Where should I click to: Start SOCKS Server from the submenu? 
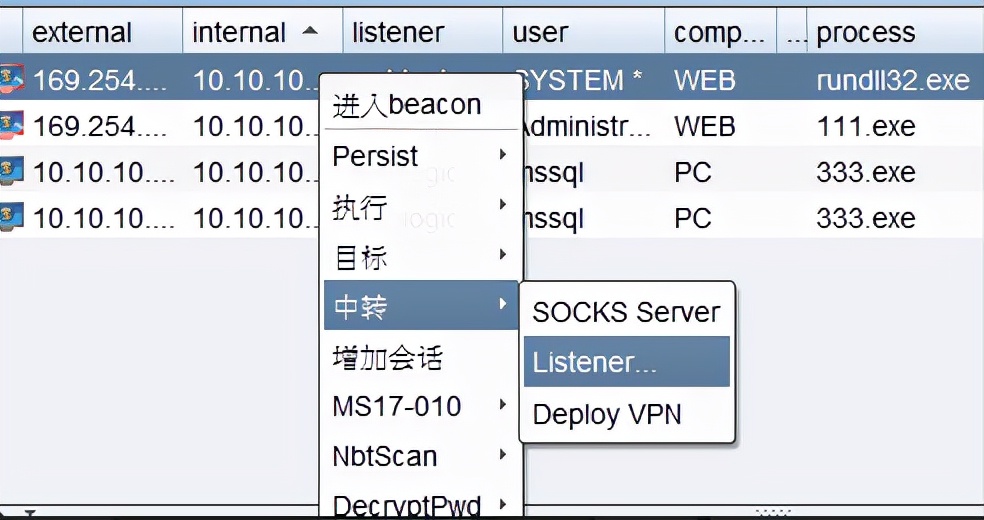coord(626,312)
